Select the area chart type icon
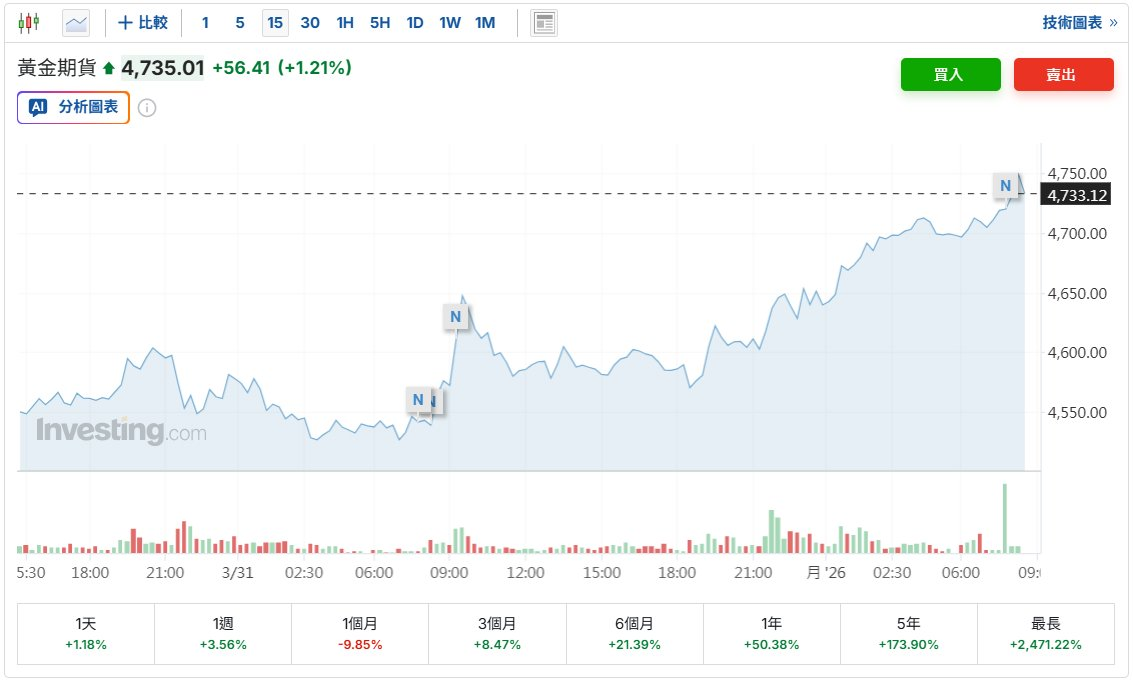This screenshot has height=683, width=1133. click(x=75, y=22)
